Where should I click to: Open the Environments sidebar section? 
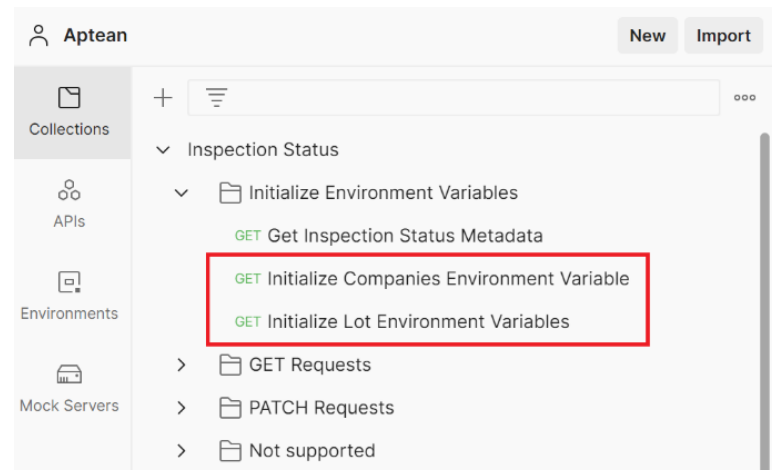pos(69,295)
